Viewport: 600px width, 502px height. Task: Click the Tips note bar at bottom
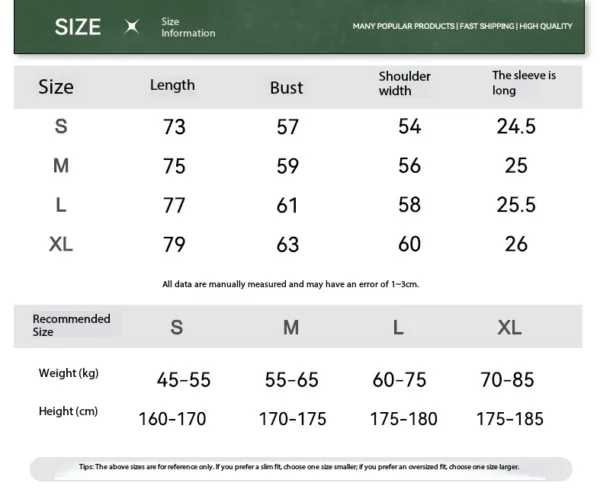(x=300, y=467)
